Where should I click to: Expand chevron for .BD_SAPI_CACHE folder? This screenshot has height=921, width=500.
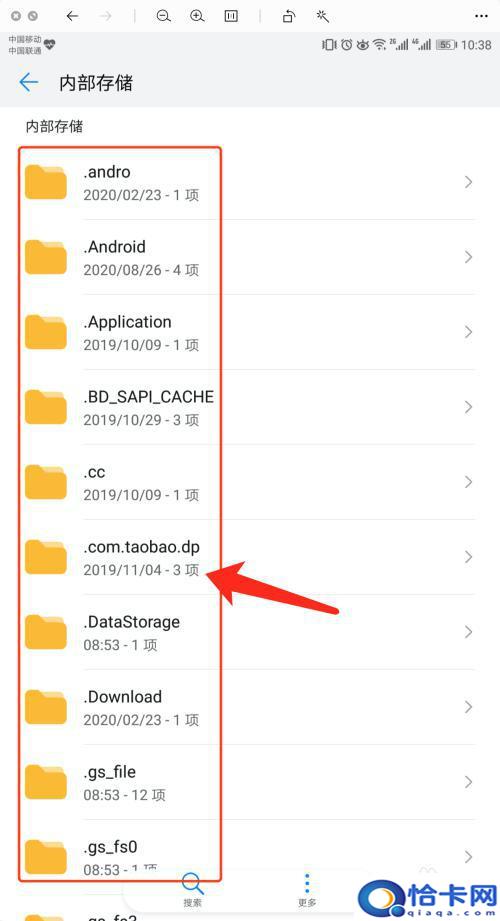pyautogui.click(x=468, y=407)
